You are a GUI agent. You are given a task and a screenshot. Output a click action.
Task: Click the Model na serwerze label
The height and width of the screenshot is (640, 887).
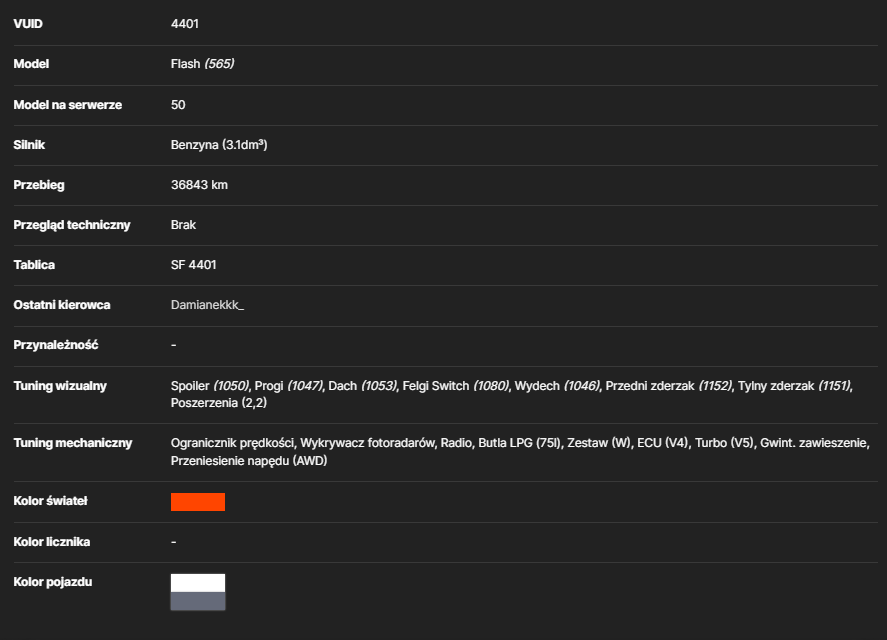click(67, 105)
